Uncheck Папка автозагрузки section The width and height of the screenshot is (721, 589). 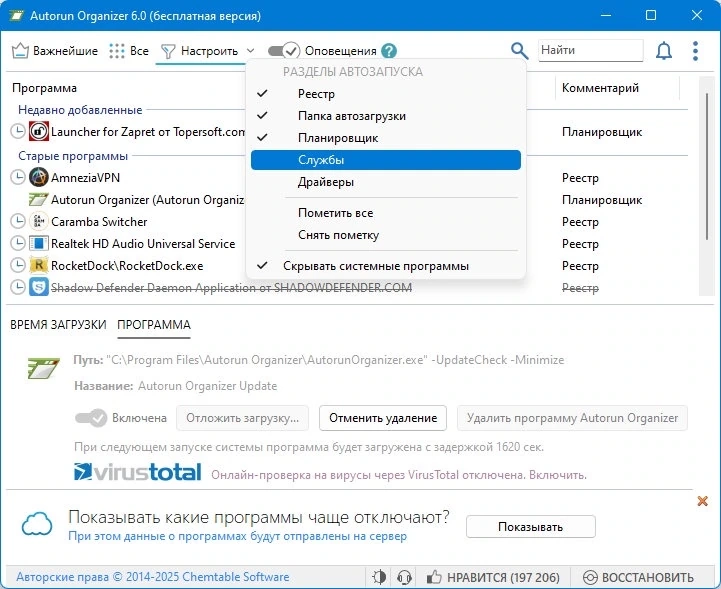pyautogui.click(x=386, y=116)
